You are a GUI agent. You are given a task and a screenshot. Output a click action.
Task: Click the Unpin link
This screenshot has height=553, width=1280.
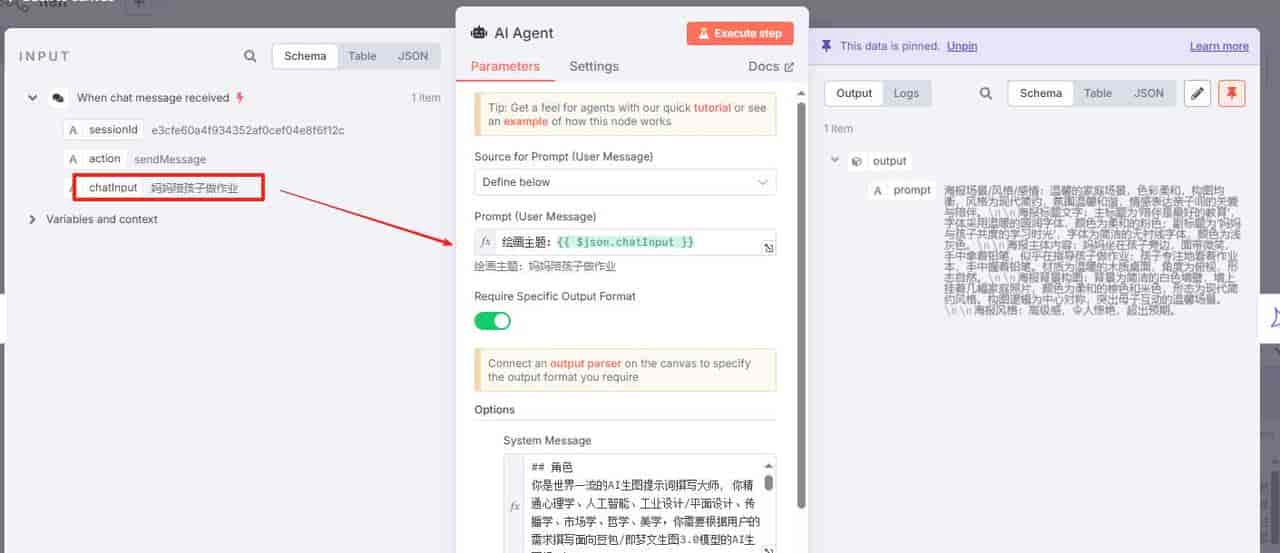click(962, 46)
